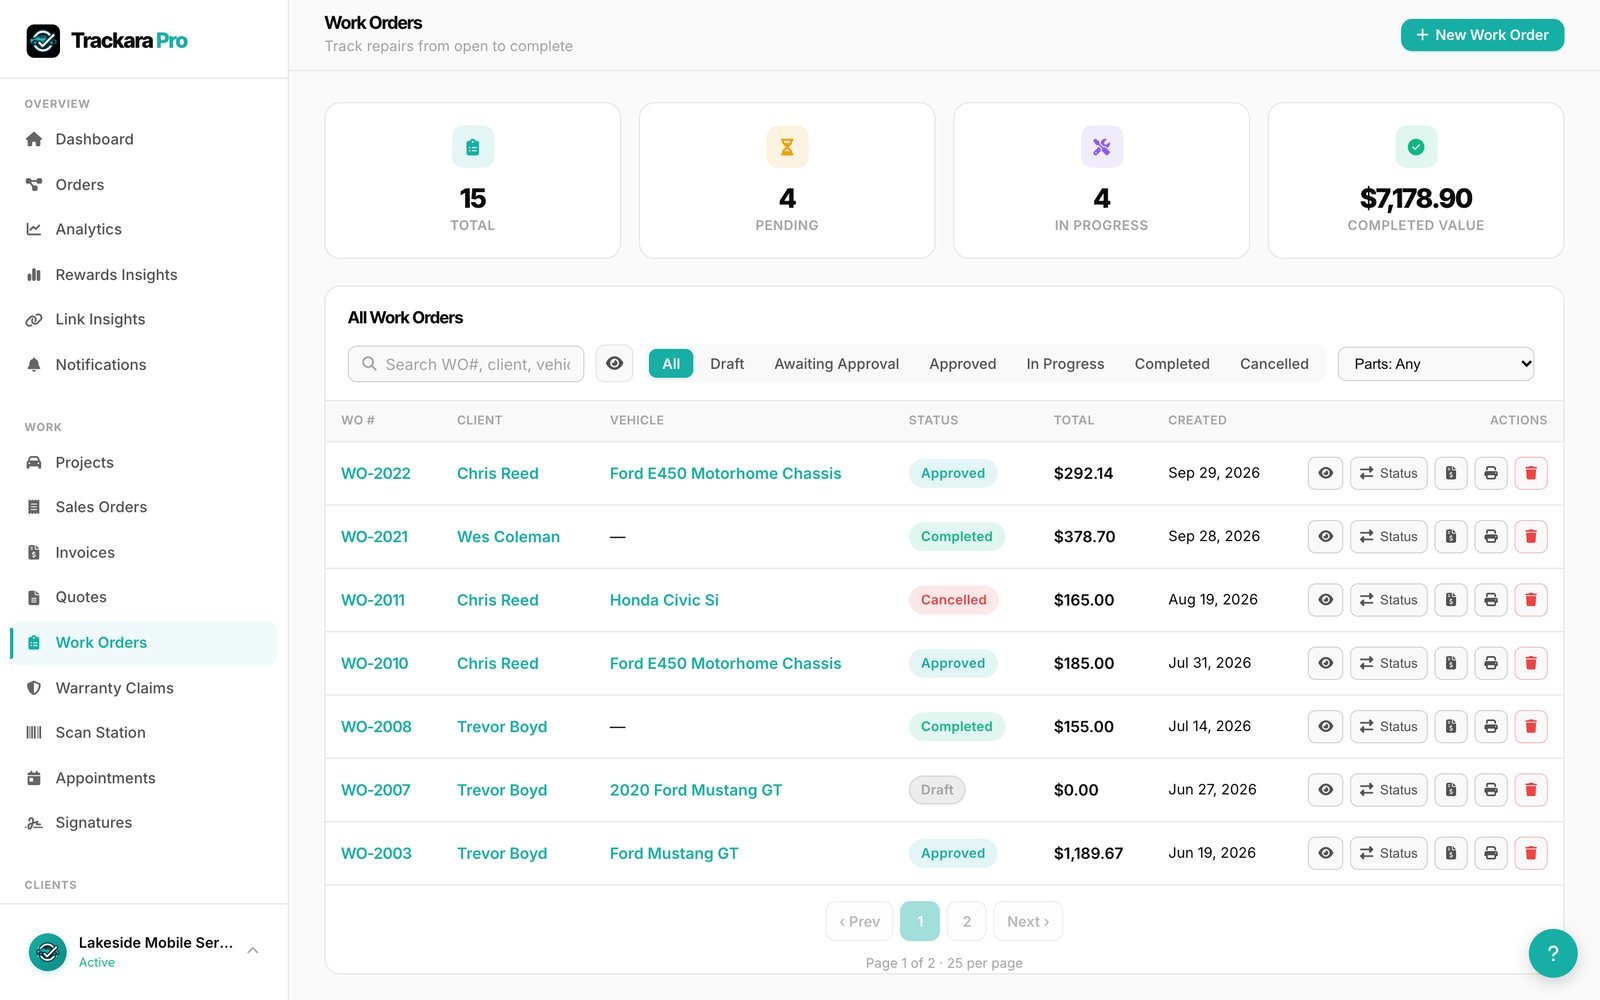Change status of WO-2008
The width and height of the screenshot is (1600, 1000).
1388,727
